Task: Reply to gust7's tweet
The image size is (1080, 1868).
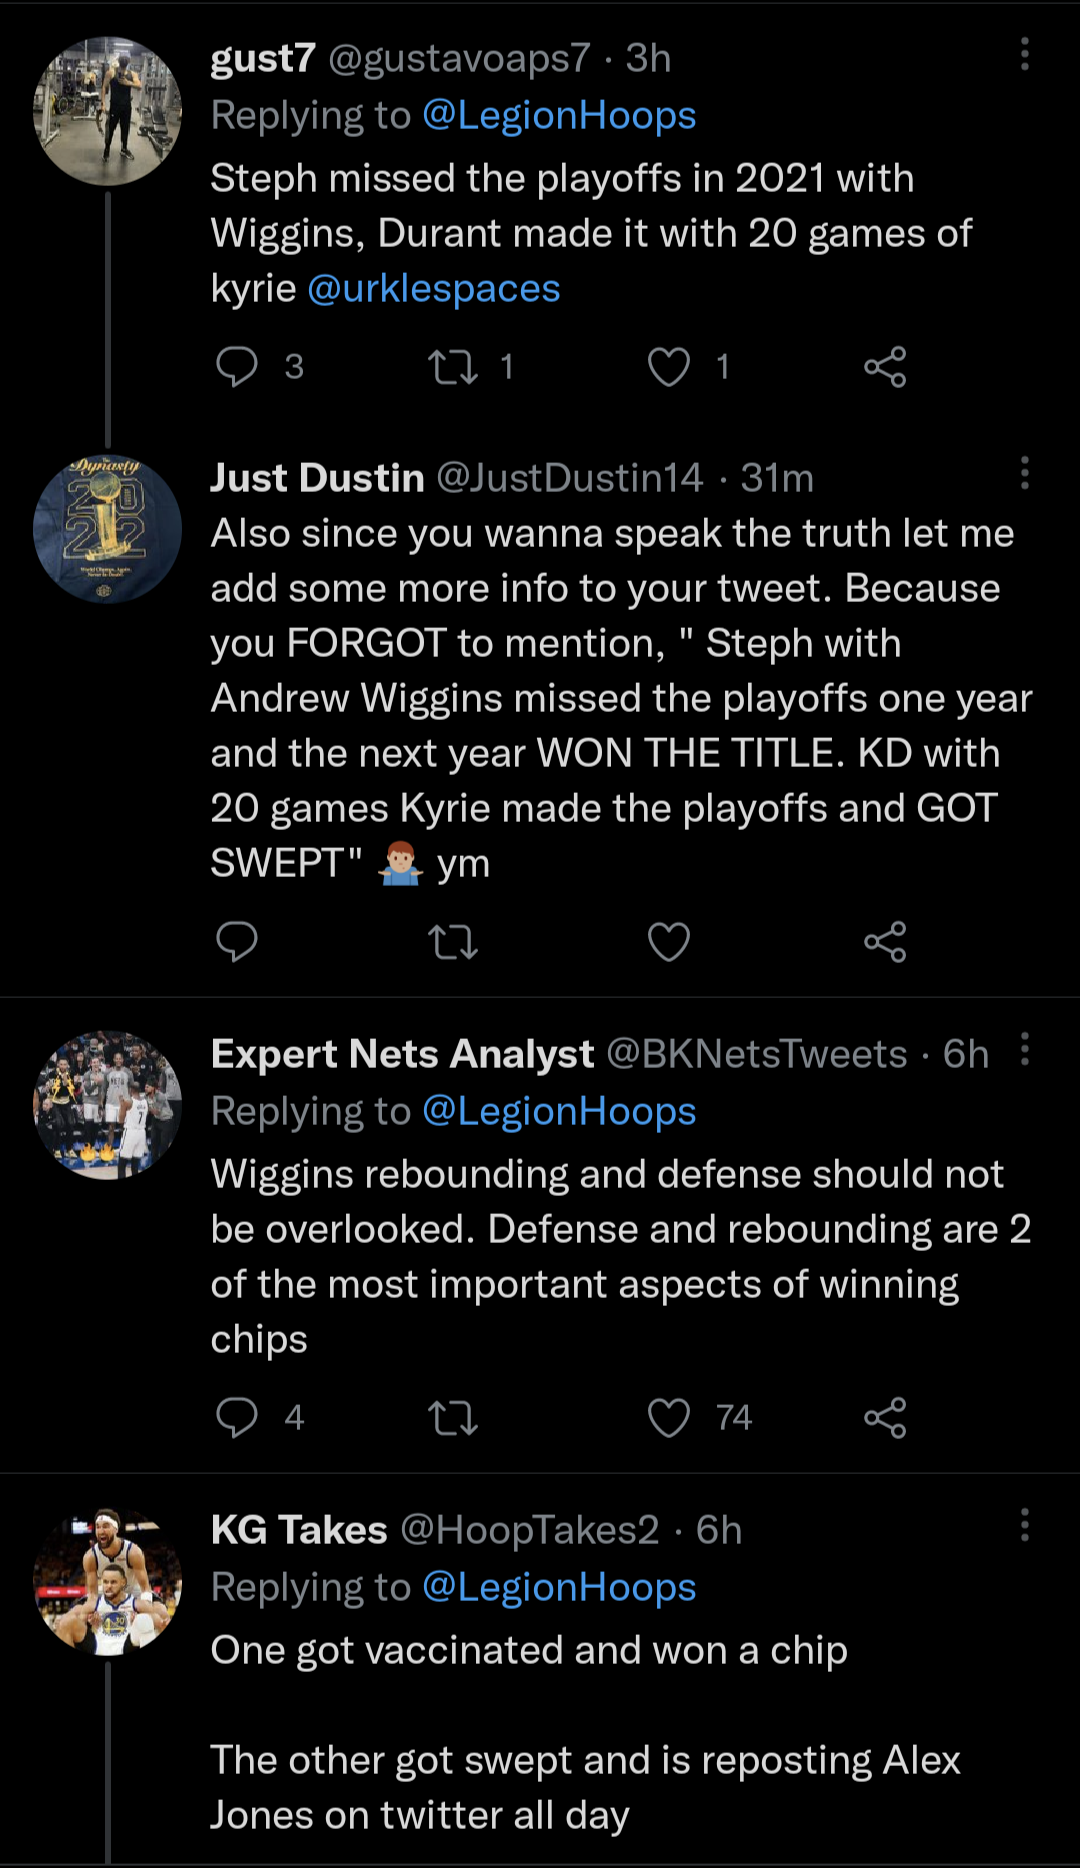Action: (x=237, y=367)
